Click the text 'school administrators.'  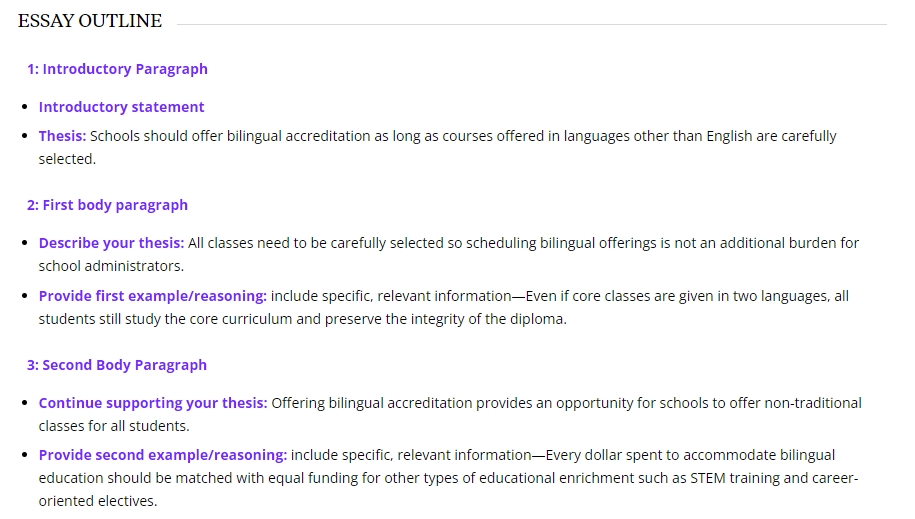point(111,266)
